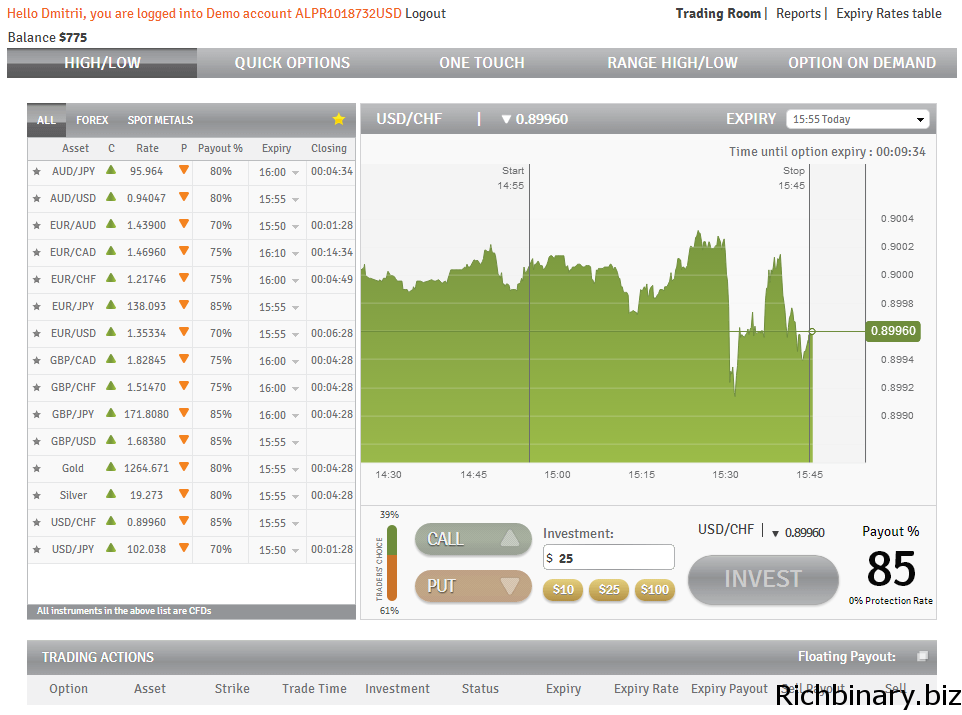Select the GBP/CAD asset name
Image resolution: width=962 pixels, height=715 pixels.
pyautogui.click(x=73, y=360)
